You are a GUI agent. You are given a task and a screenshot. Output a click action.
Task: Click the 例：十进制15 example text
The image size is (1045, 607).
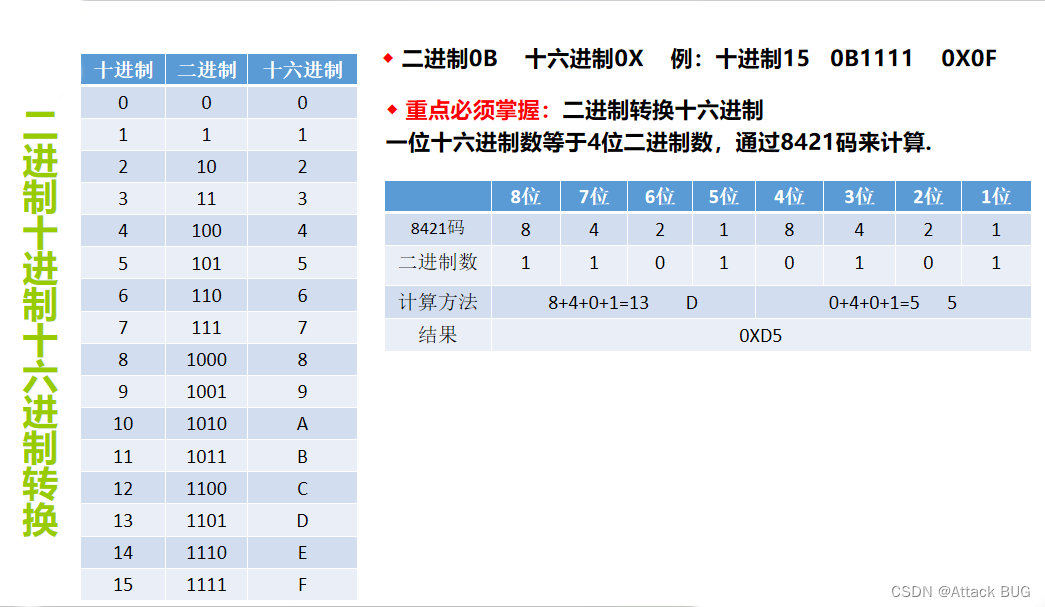[x=740, y=59]
